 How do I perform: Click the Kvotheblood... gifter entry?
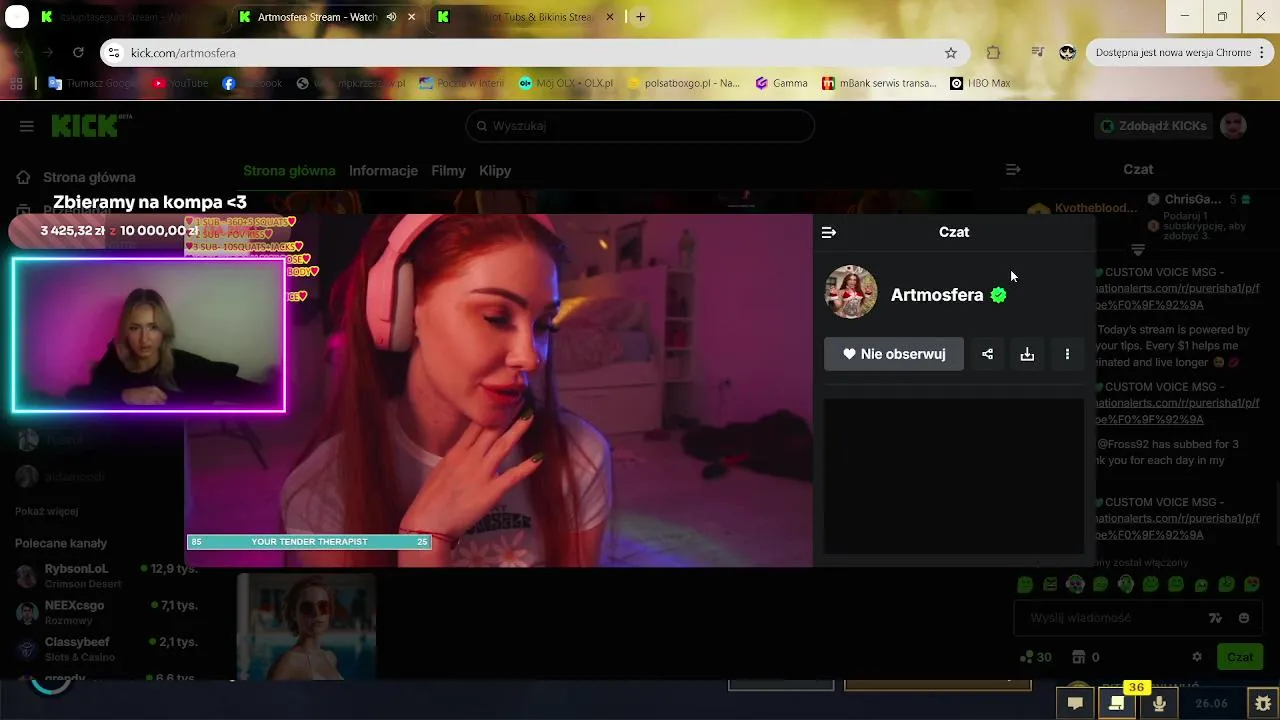1084,208
